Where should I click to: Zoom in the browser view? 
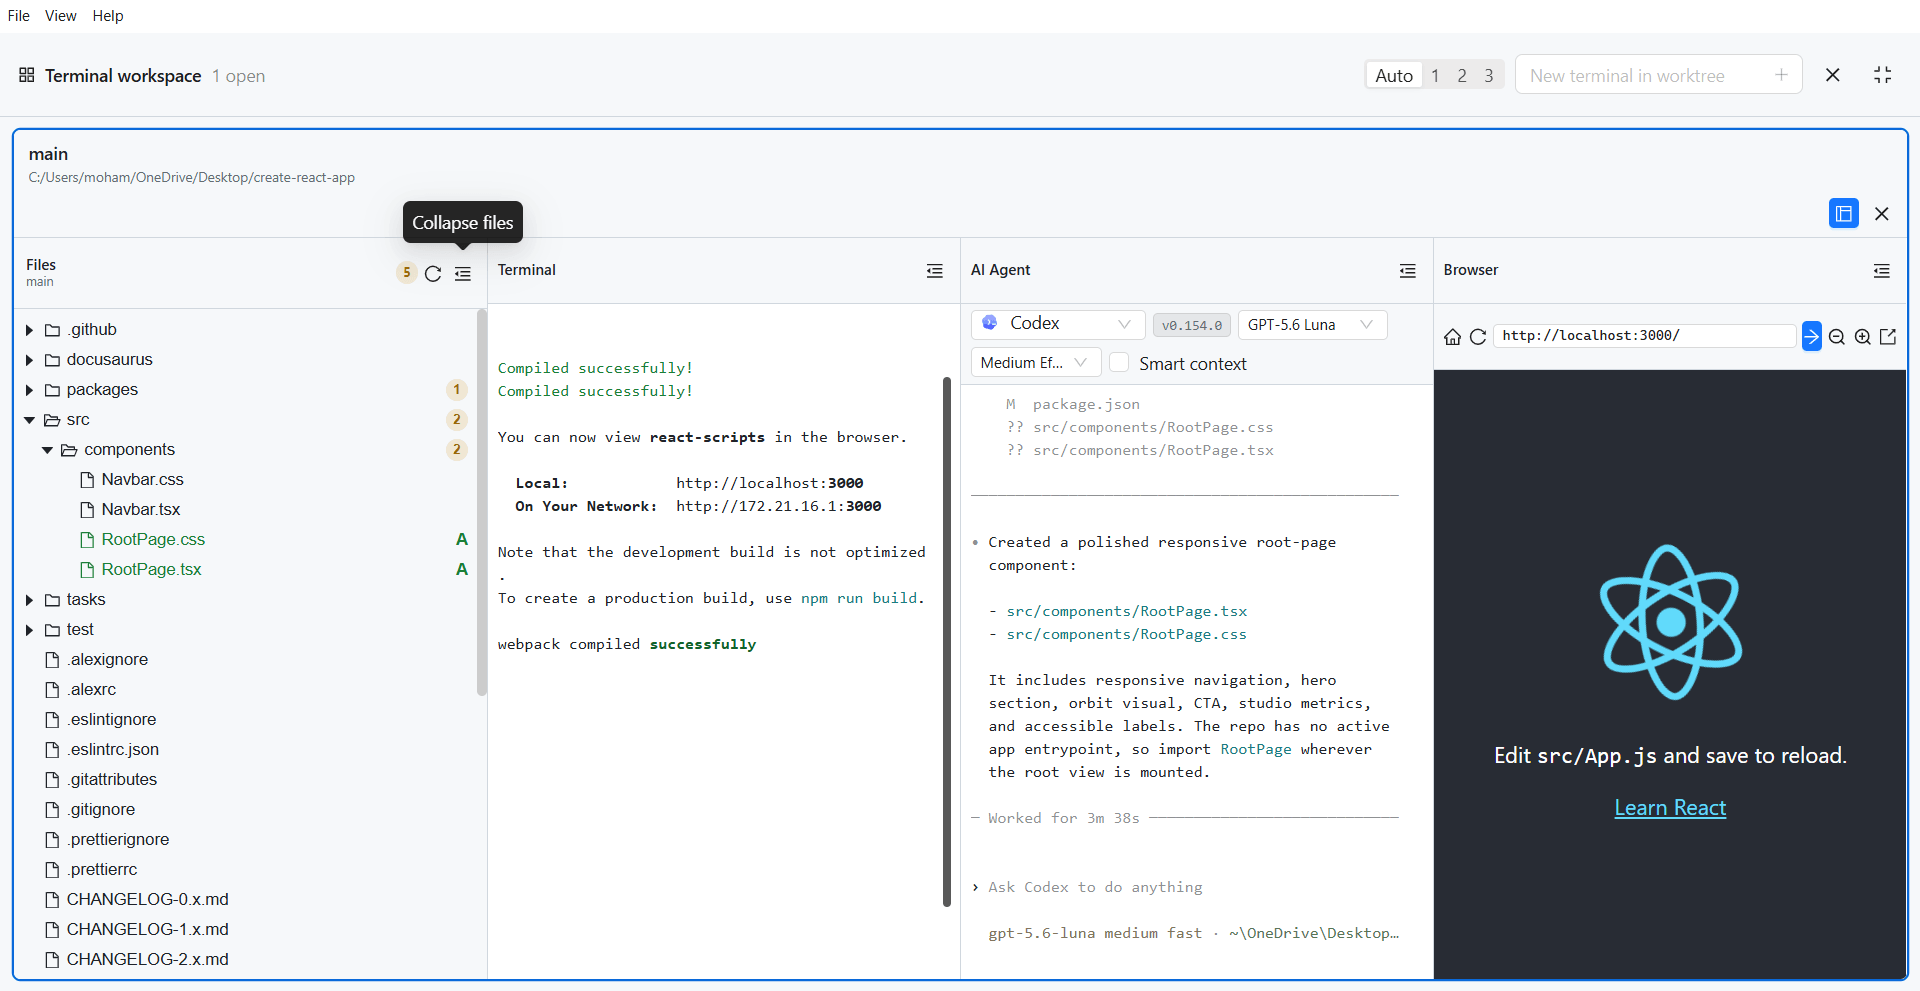pos(1862,337)
